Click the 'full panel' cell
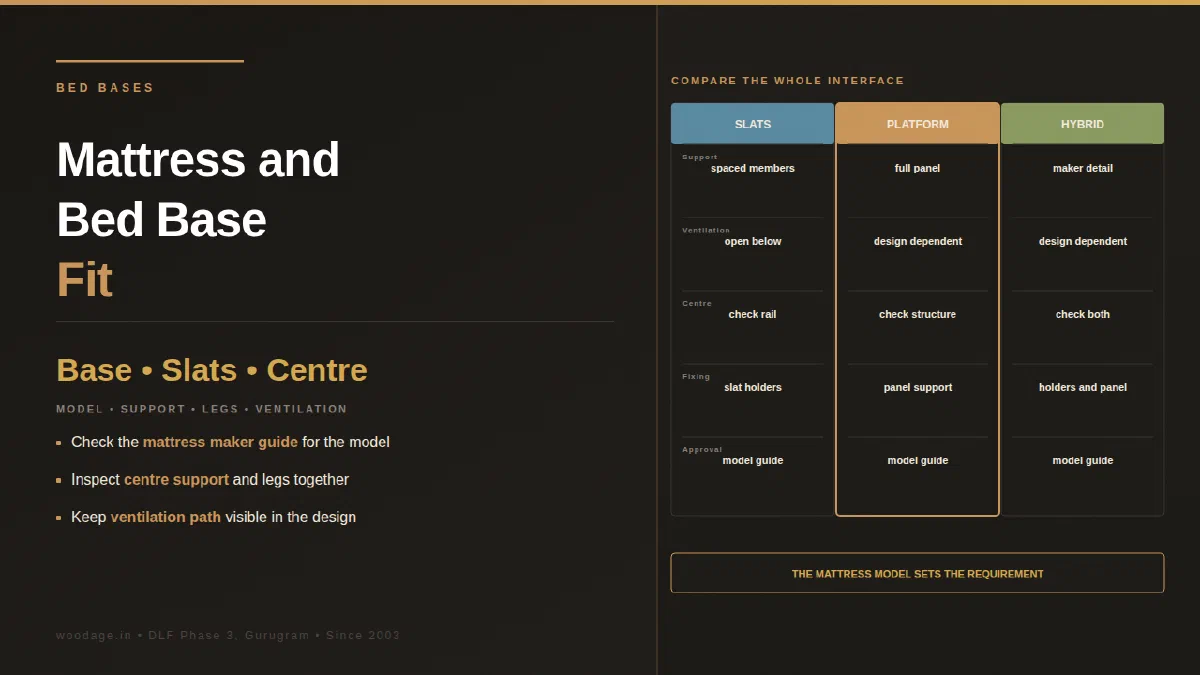The image size is (1200, 675). 917,168
